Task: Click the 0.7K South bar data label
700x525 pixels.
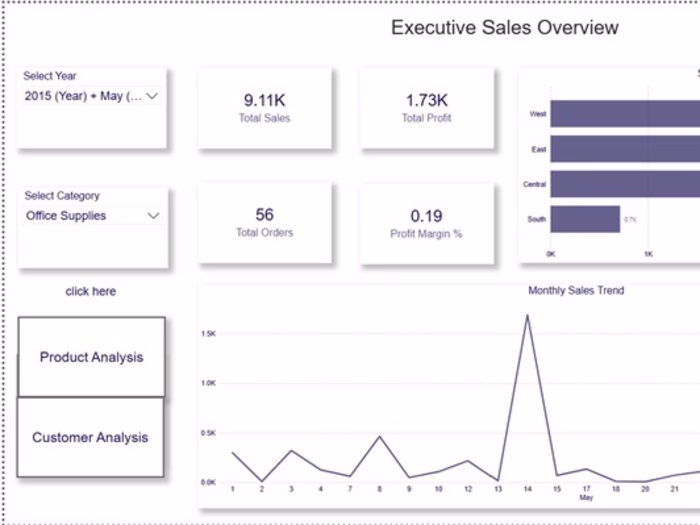Action: click(x=630, y=220)
